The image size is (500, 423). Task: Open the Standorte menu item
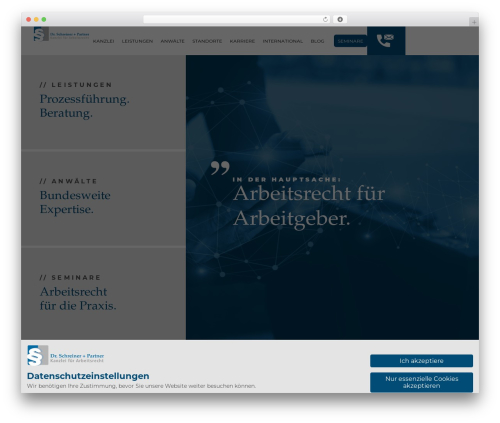coord(207,41)
